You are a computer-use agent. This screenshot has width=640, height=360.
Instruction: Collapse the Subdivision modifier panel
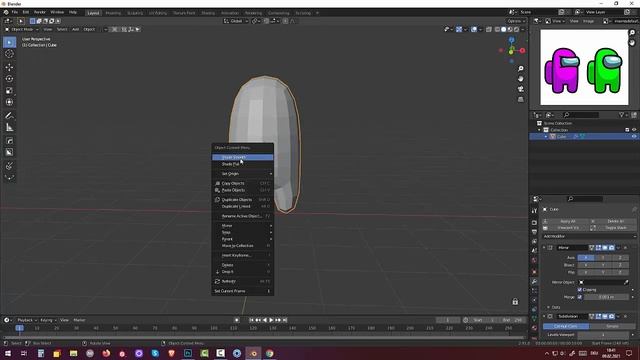click(544, 316)
